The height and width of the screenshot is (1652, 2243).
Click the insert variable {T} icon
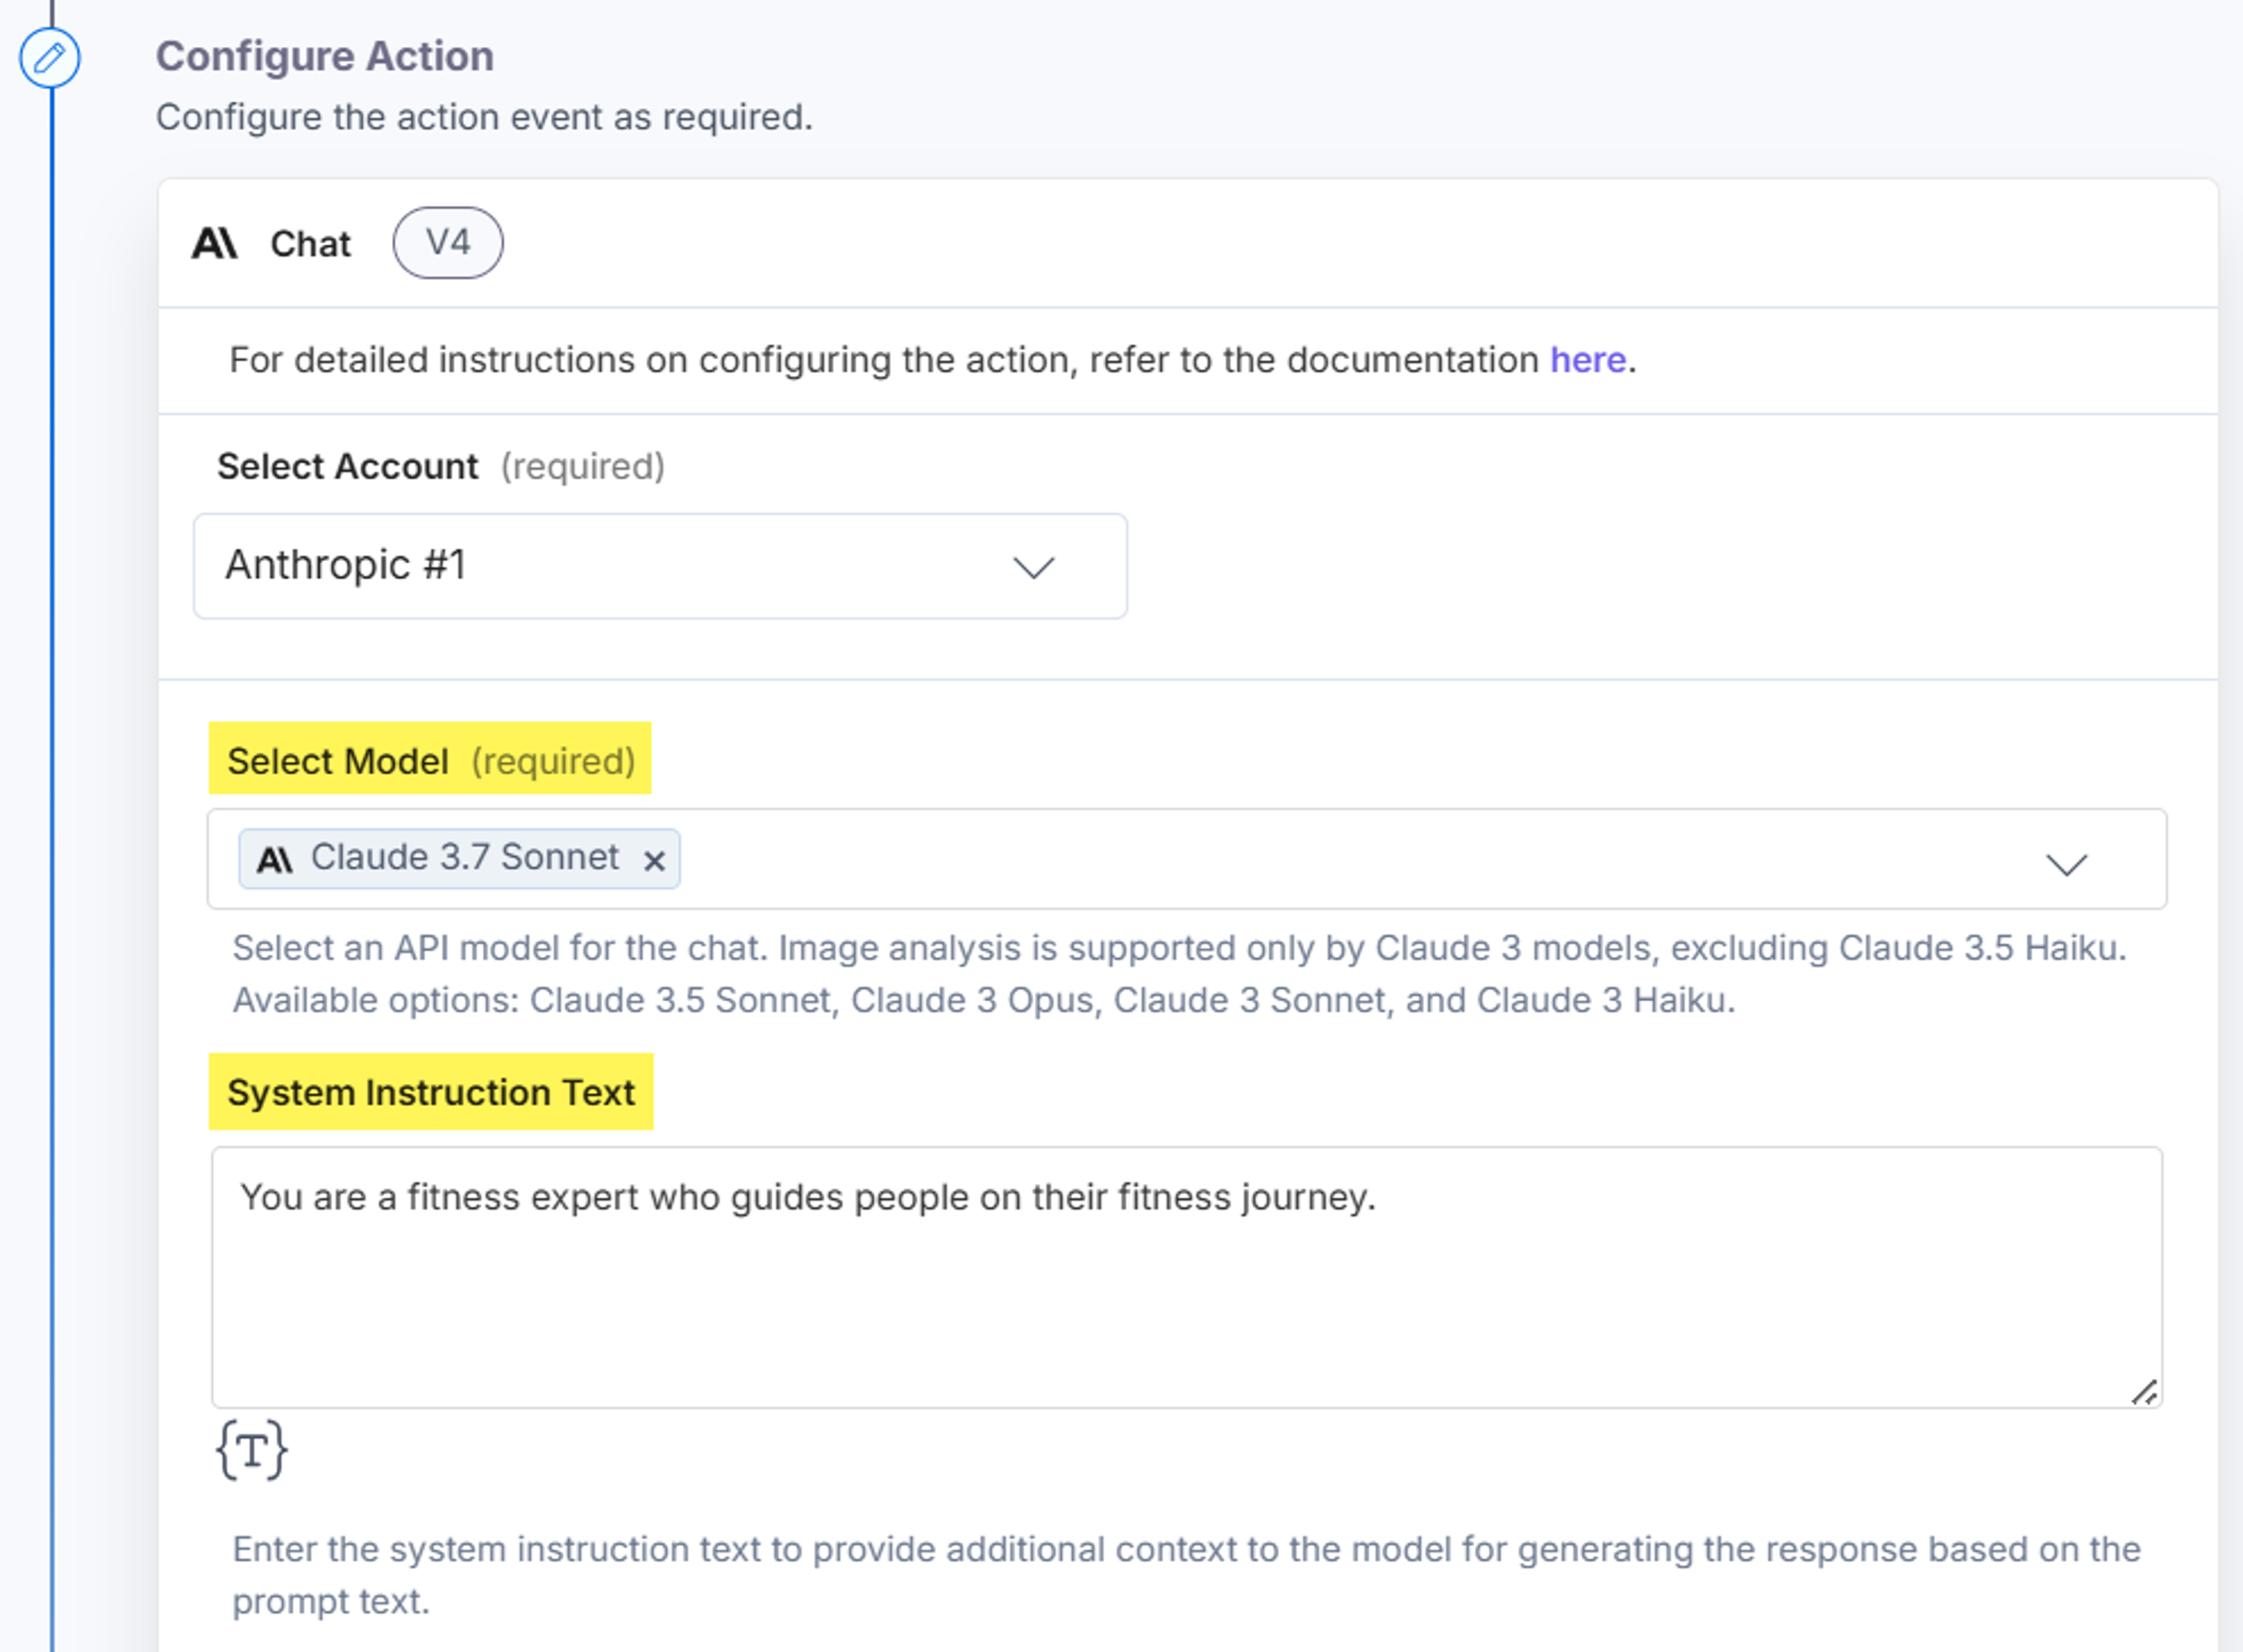[x=252, y=1449]
